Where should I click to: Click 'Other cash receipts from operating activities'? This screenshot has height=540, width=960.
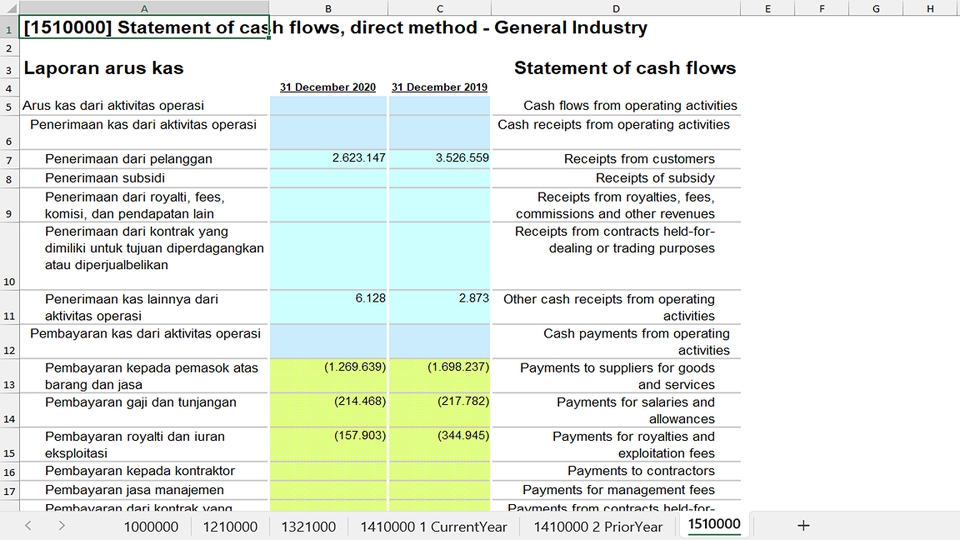click(616, 307)
